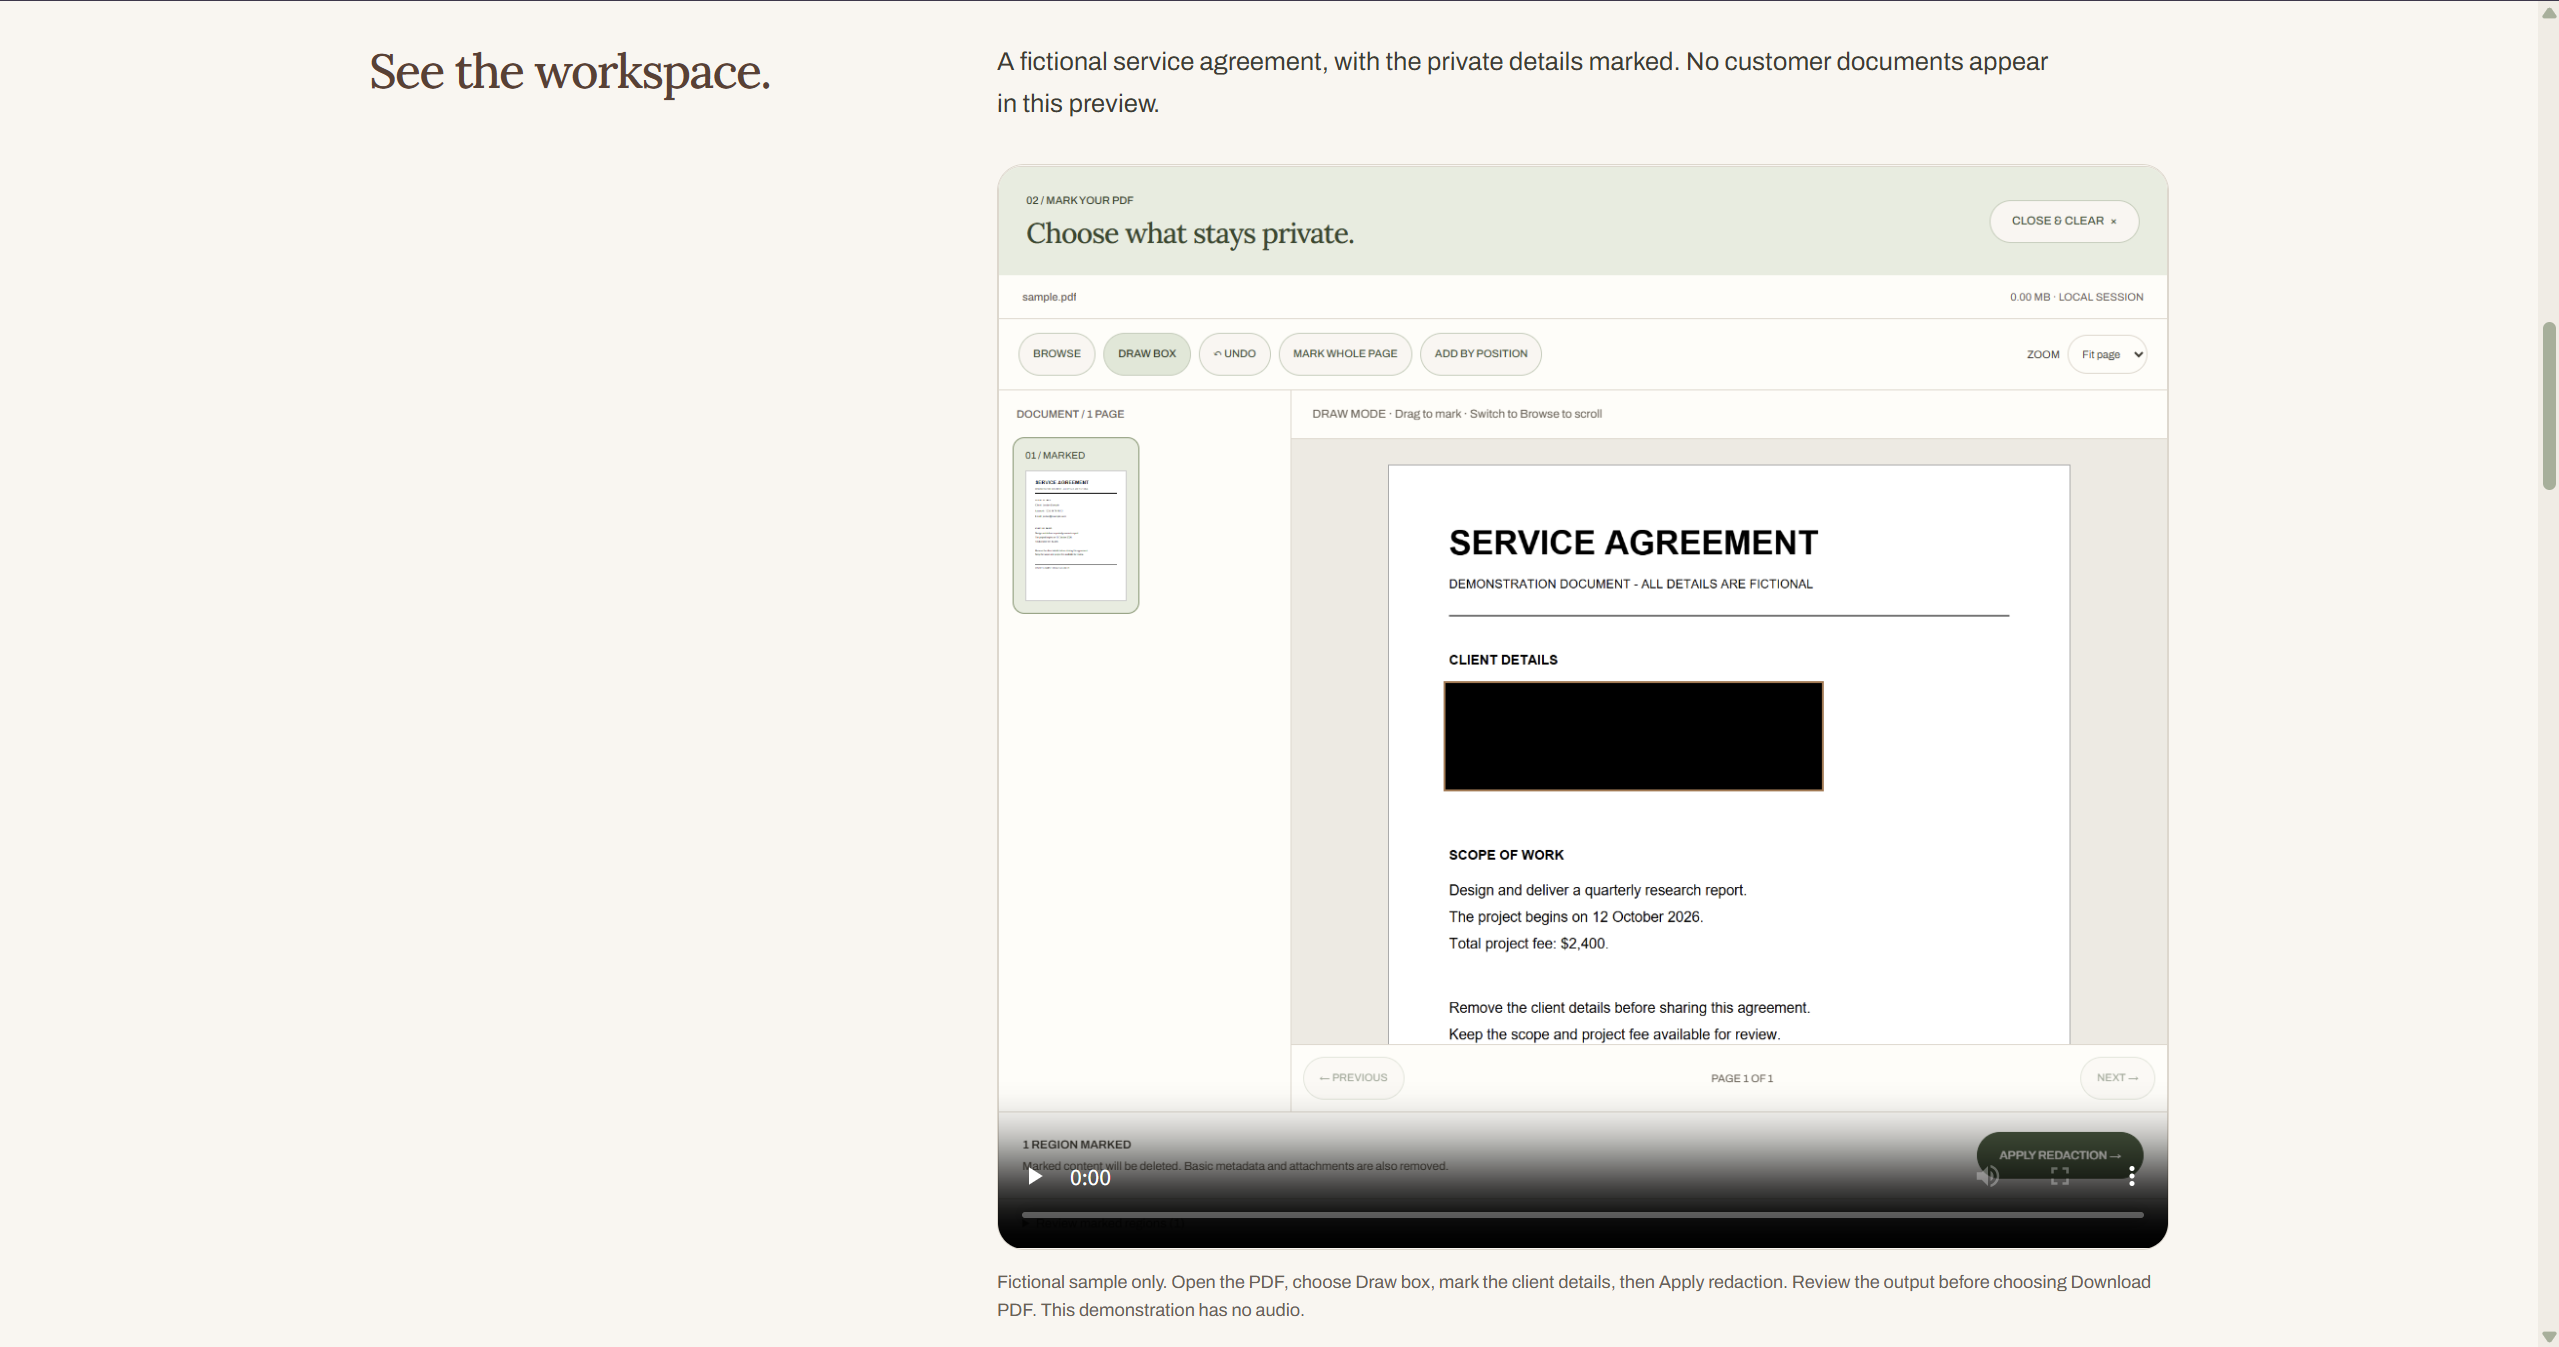Click the Previous page button

pyautogui.click(x=1353, y=1078)
